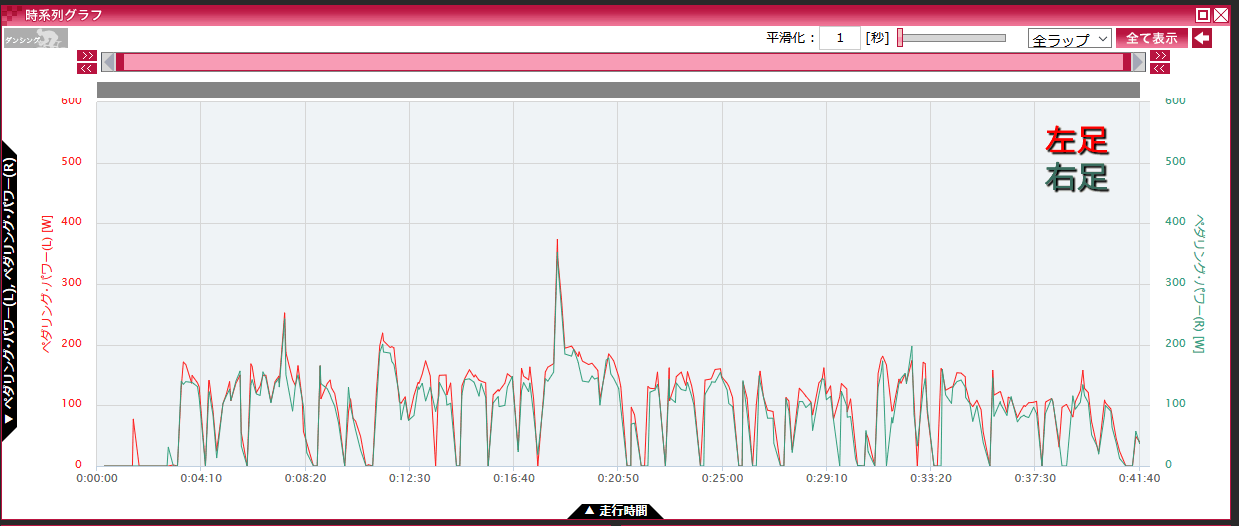Click the right red handle of range bar

[x=1127, y=62]
